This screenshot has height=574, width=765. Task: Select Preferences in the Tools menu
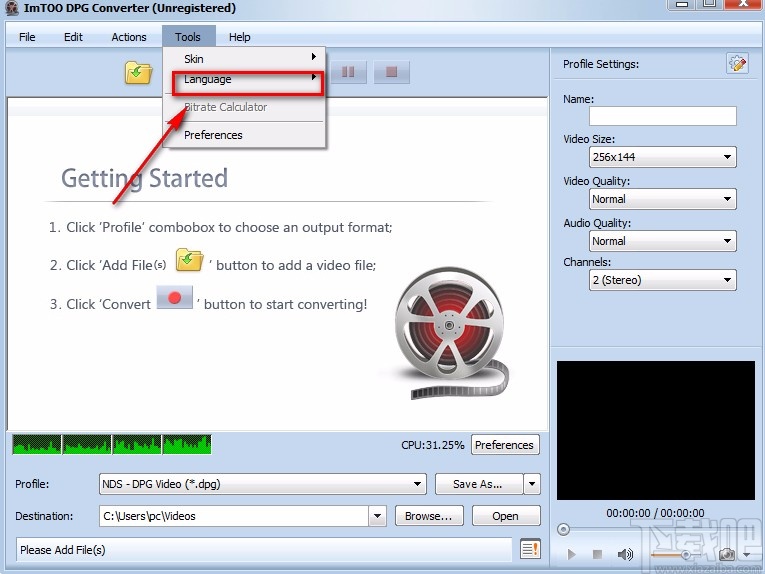(213, 135)
